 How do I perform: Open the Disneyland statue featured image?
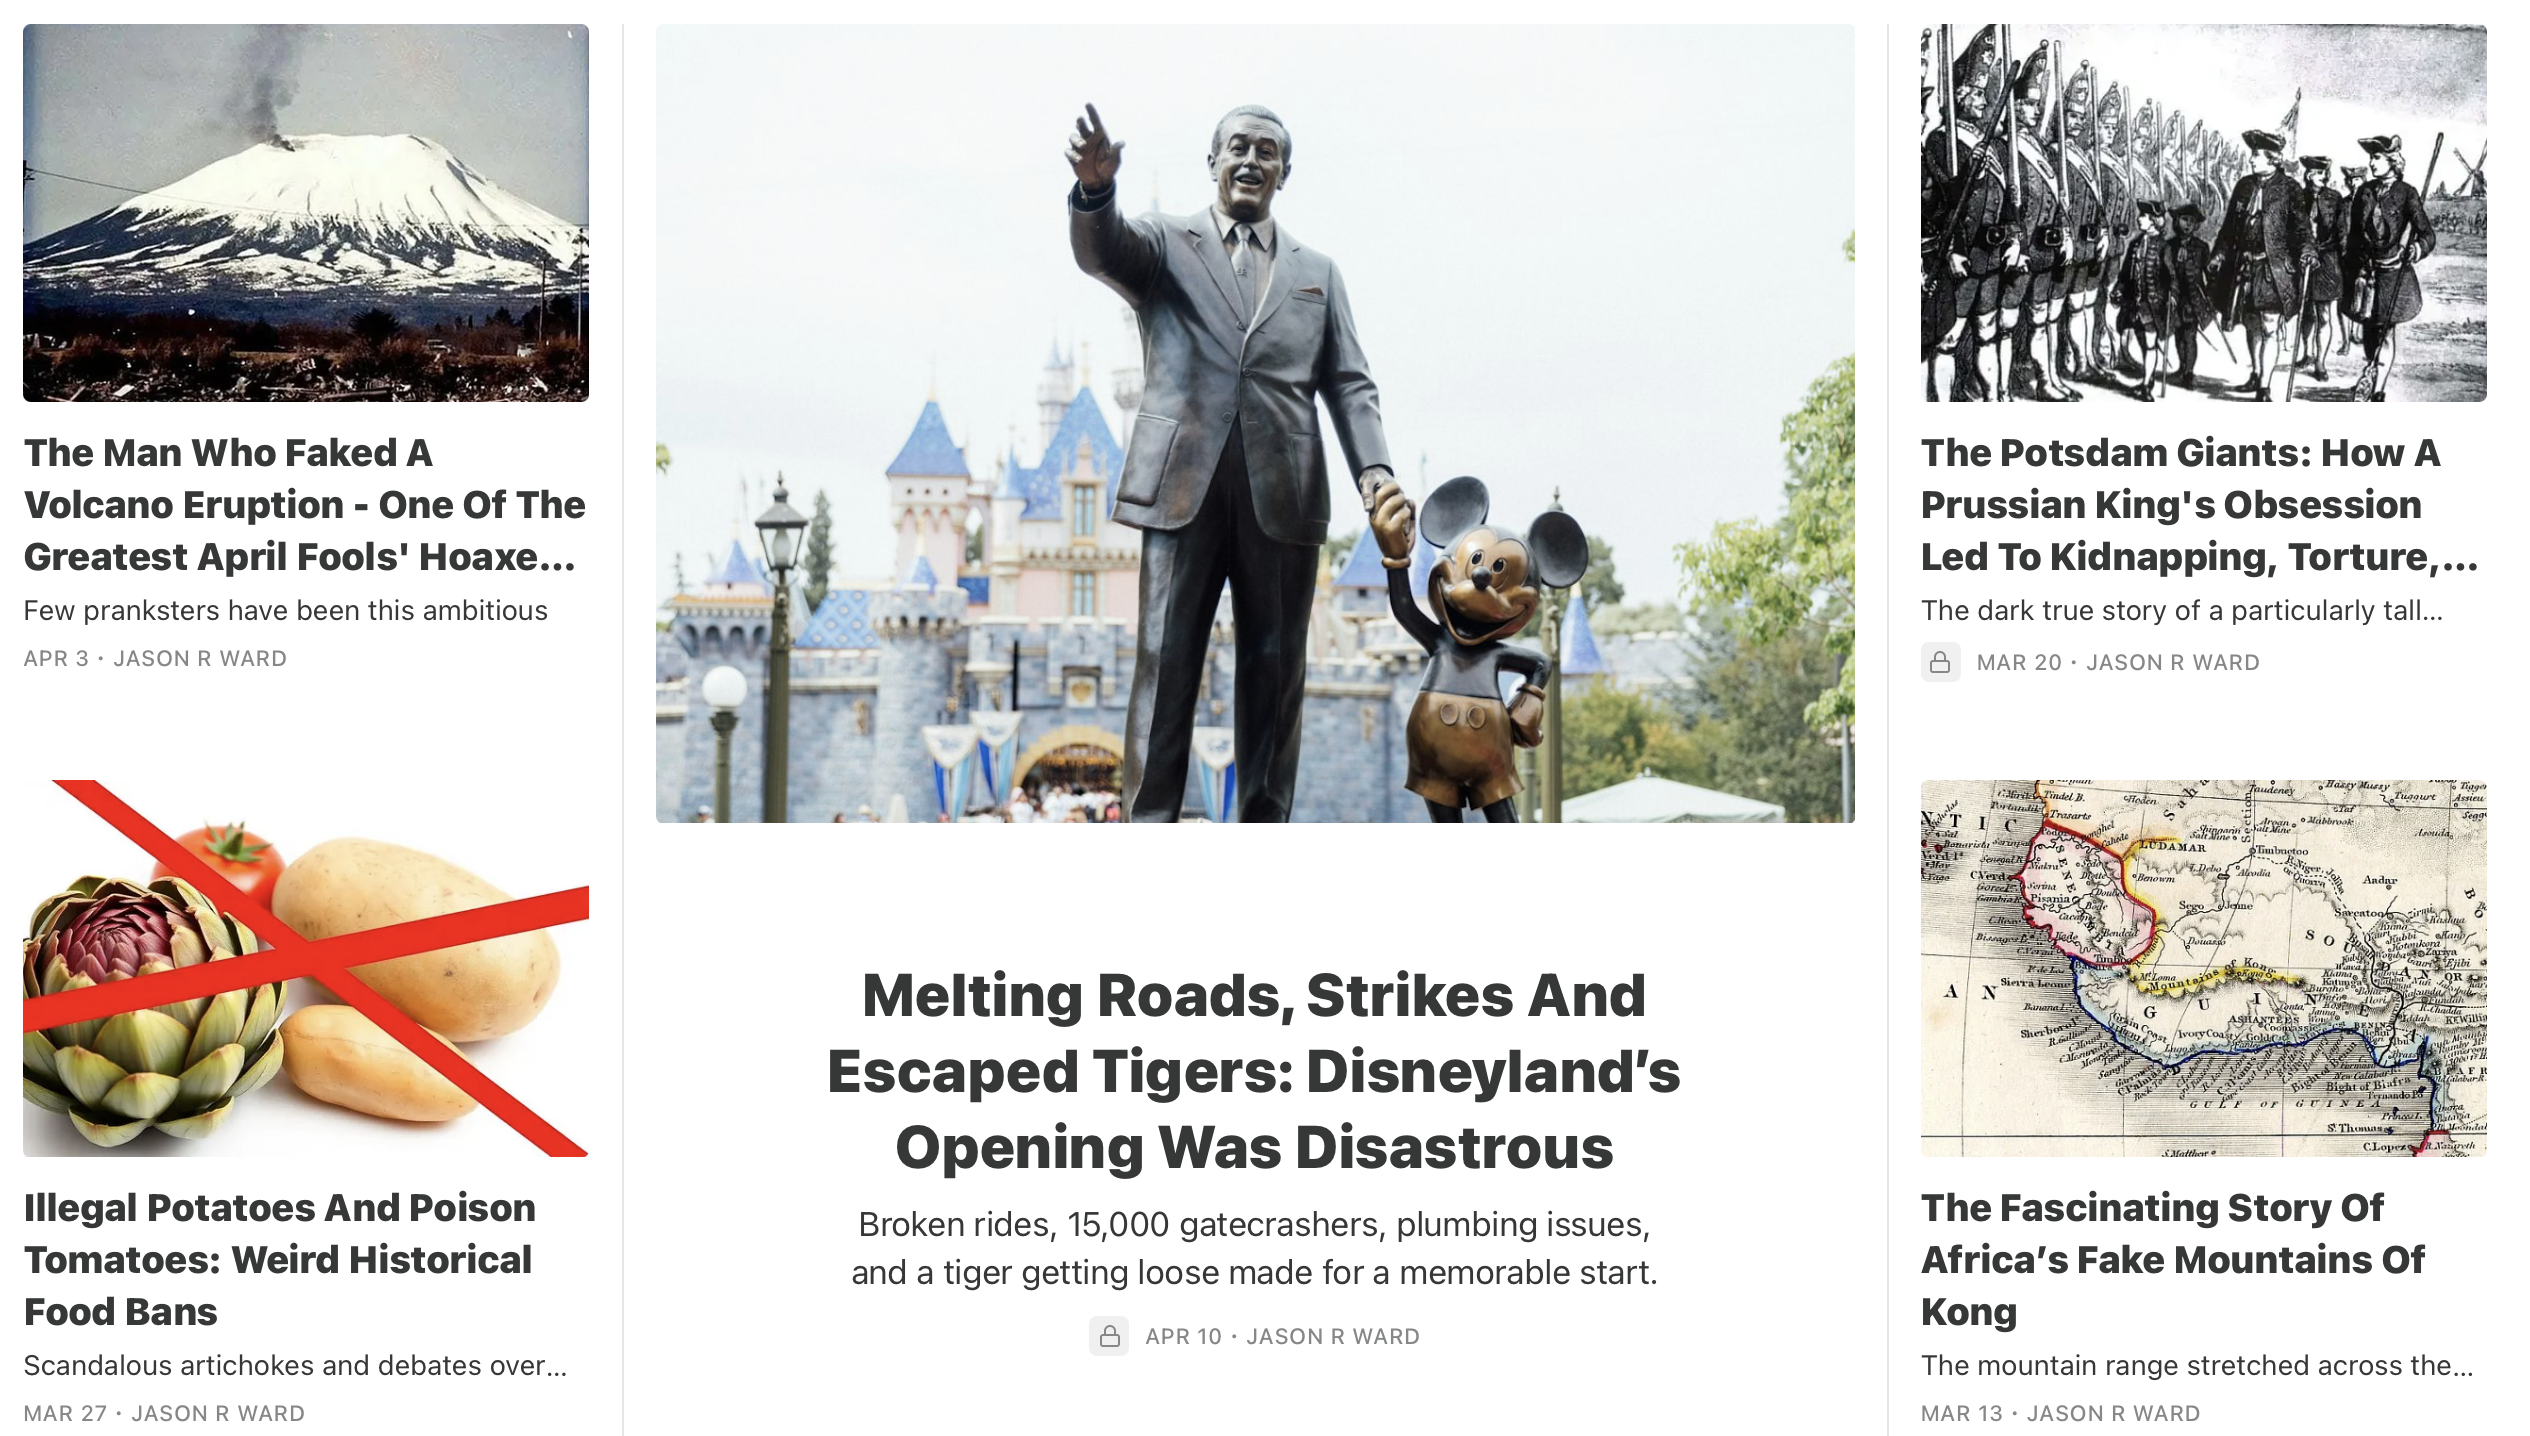point(1255,424)
